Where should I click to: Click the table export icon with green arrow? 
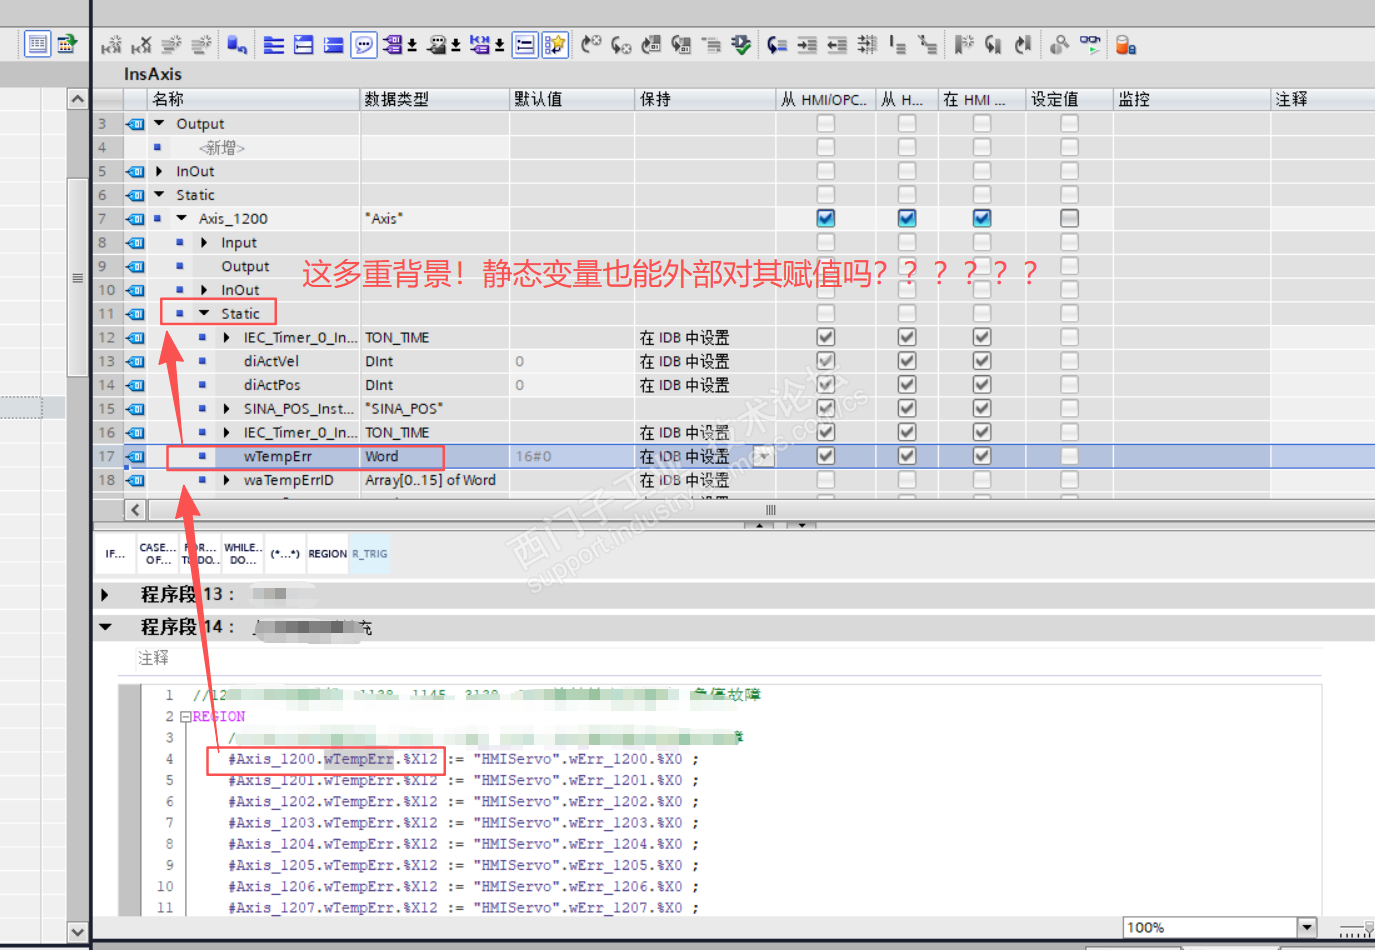67,44
